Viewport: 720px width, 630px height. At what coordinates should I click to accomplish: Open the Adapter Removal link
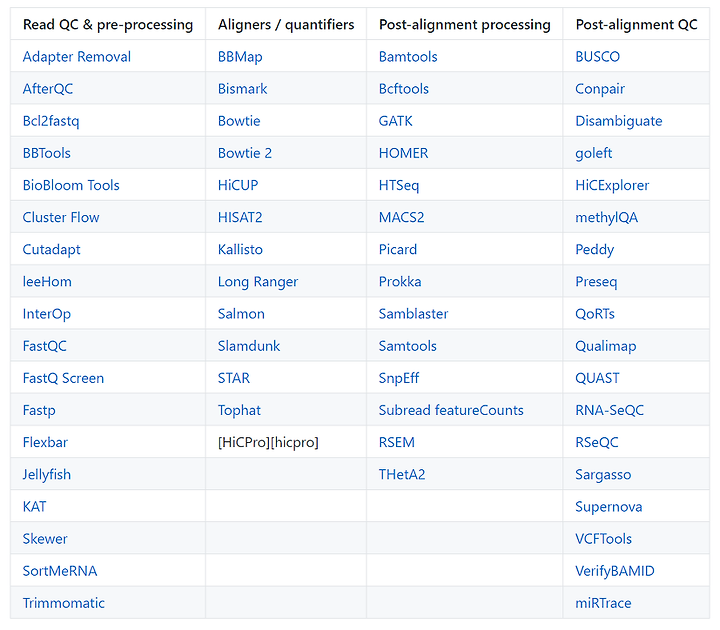(x=77, y=56)
